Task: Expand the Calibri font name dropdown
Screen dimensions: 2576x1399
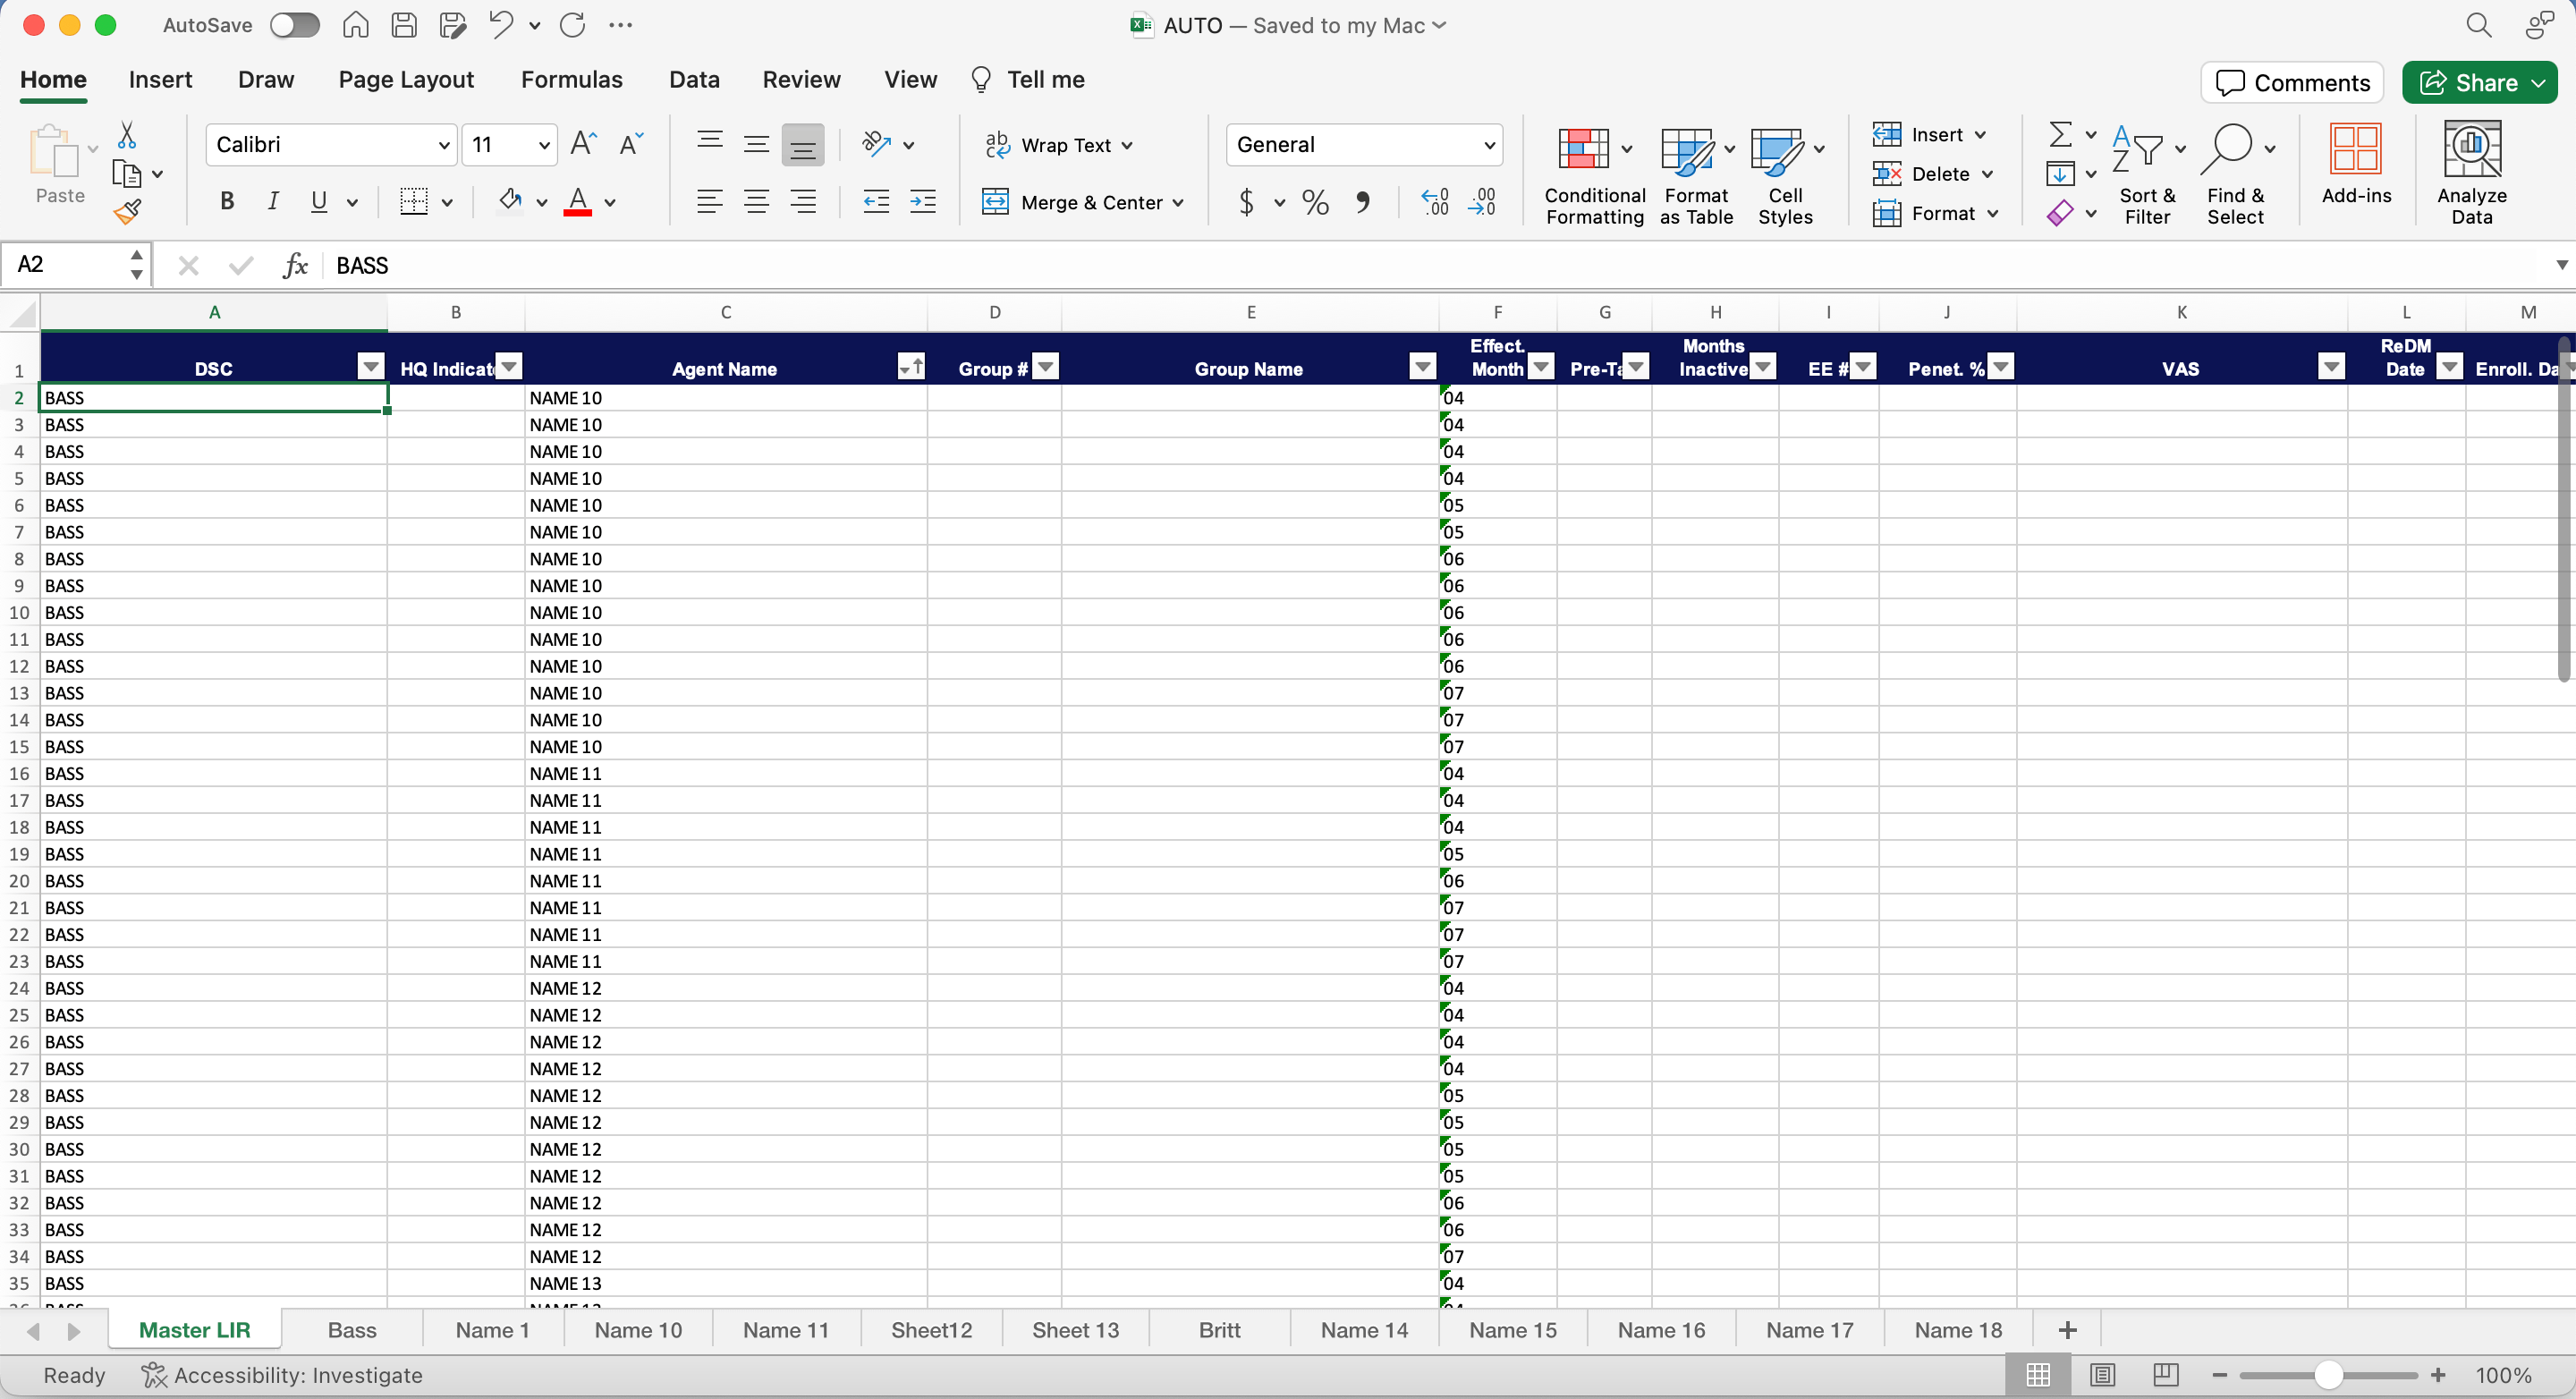Action: click(x=444, y=145)
